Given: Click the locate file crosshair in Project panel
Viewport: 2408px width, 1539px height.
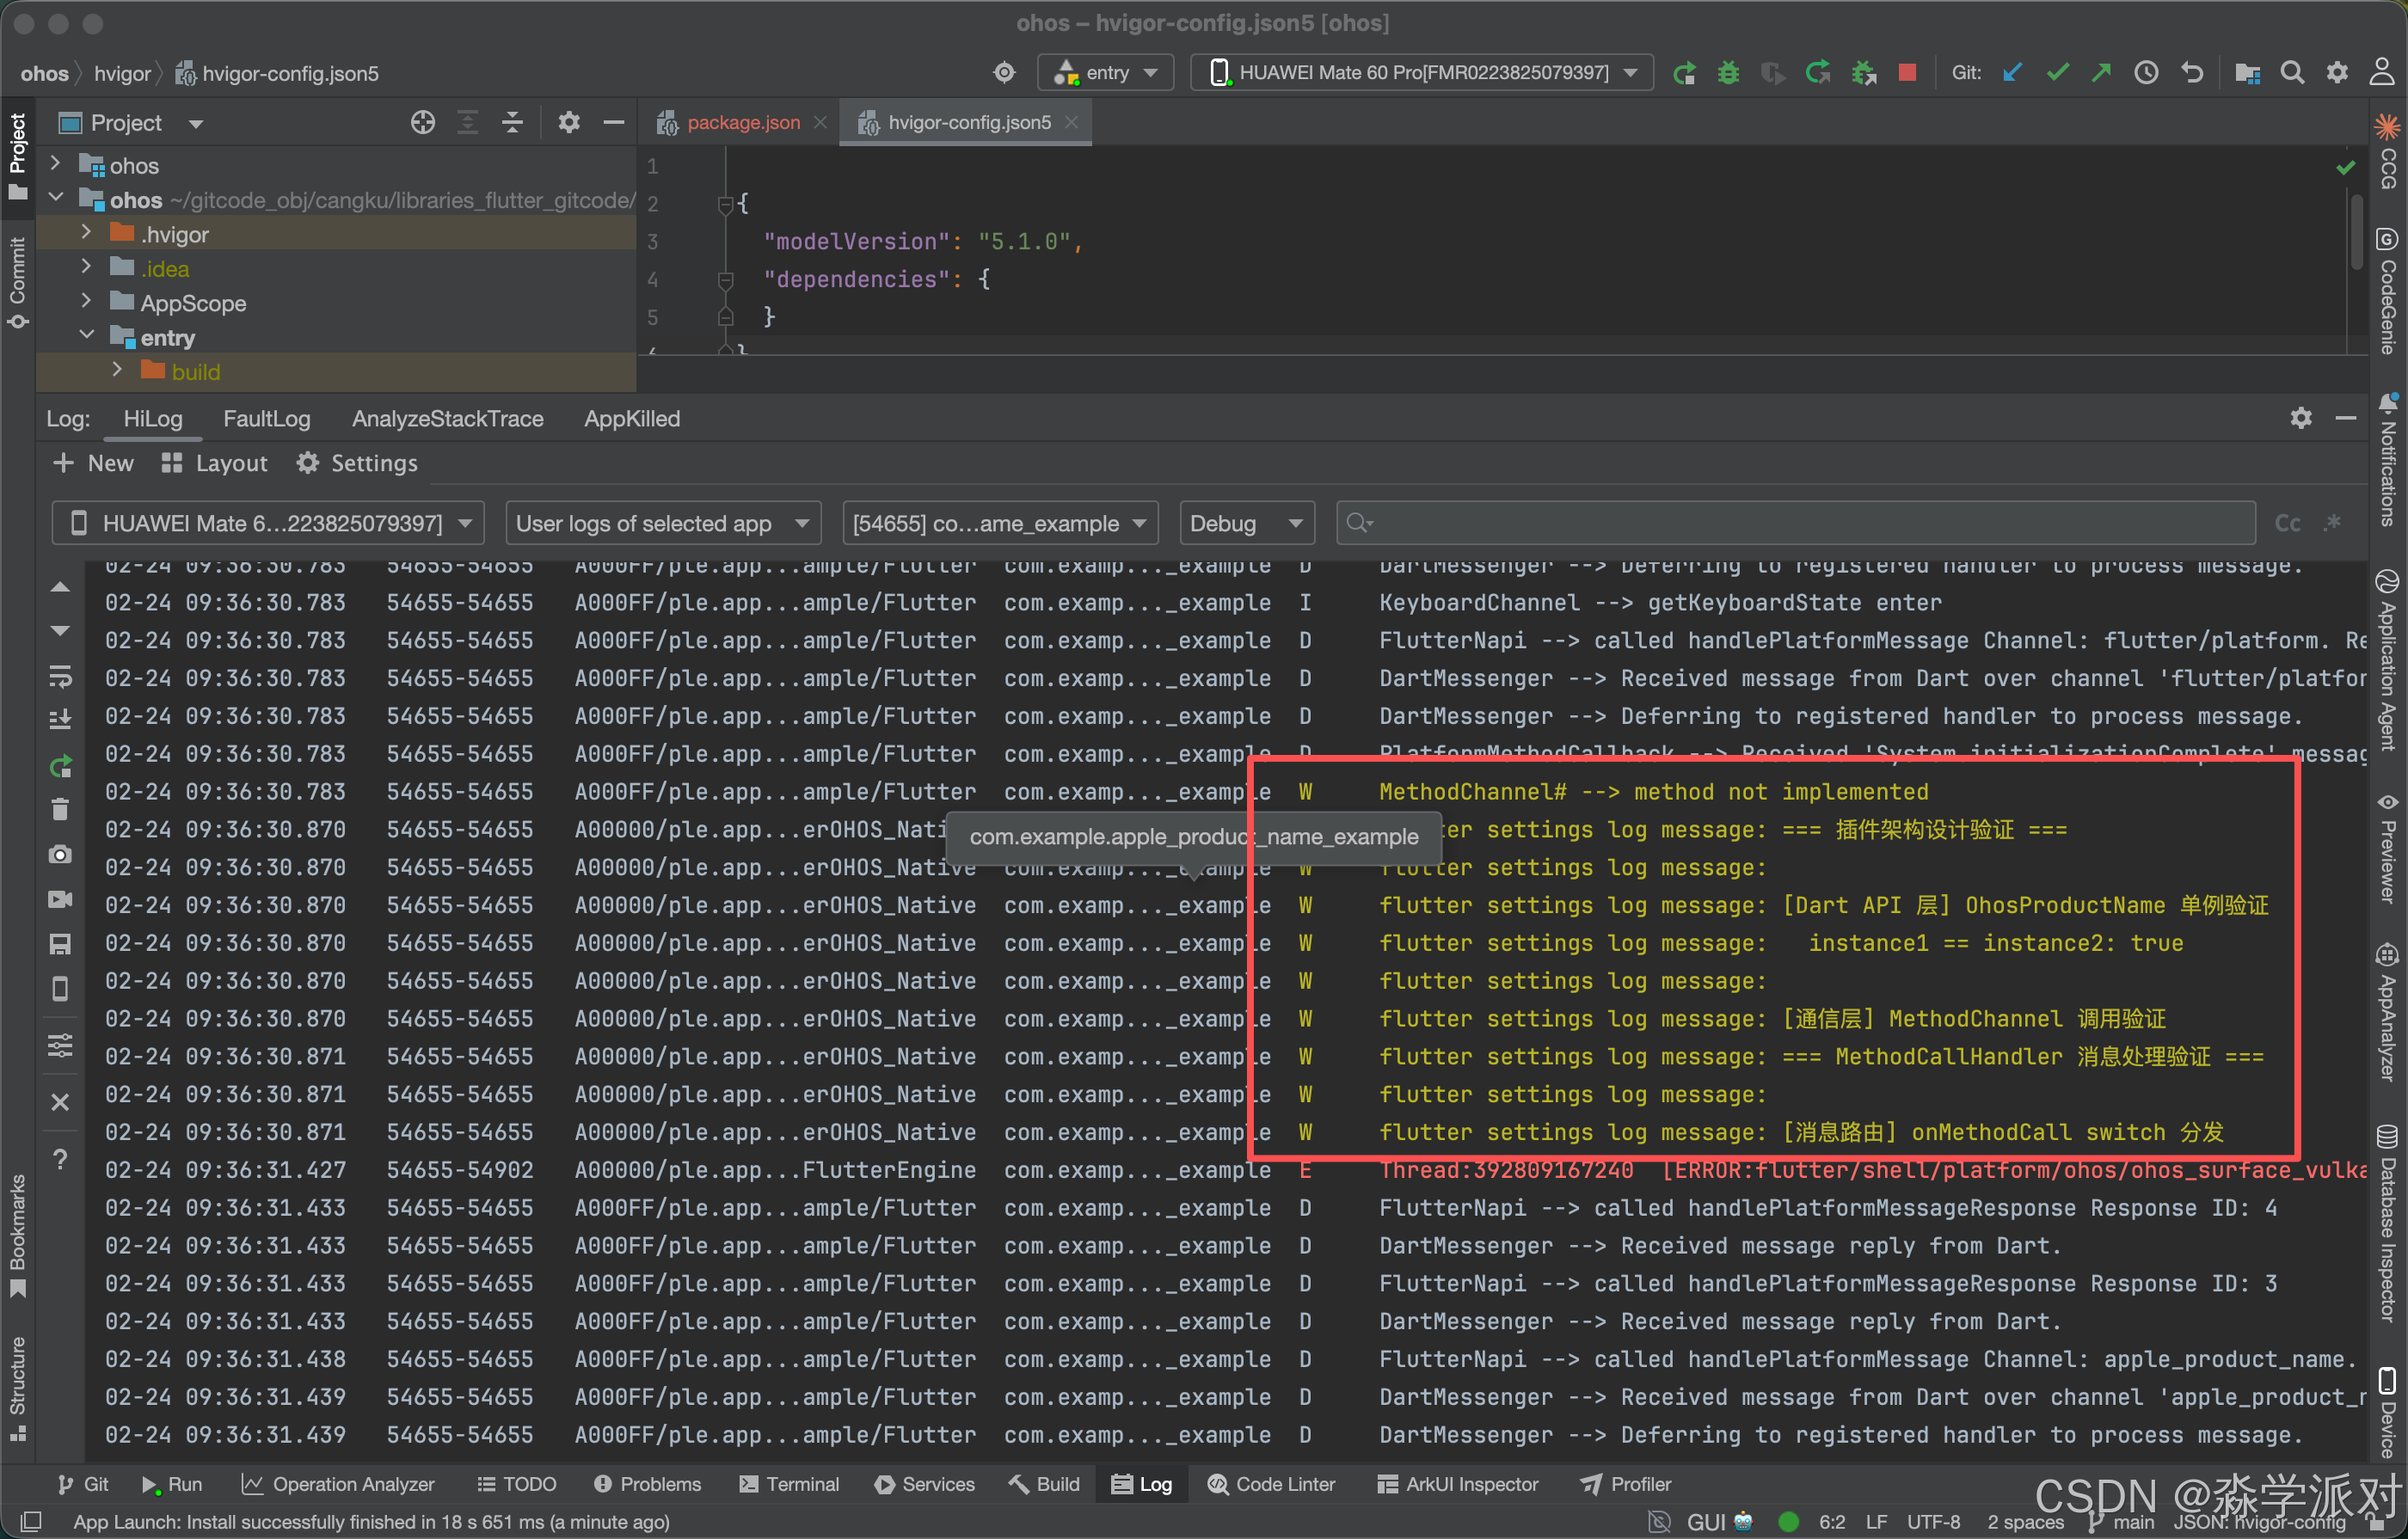Looking at the screenshot, I should click(x=423, y=123).
